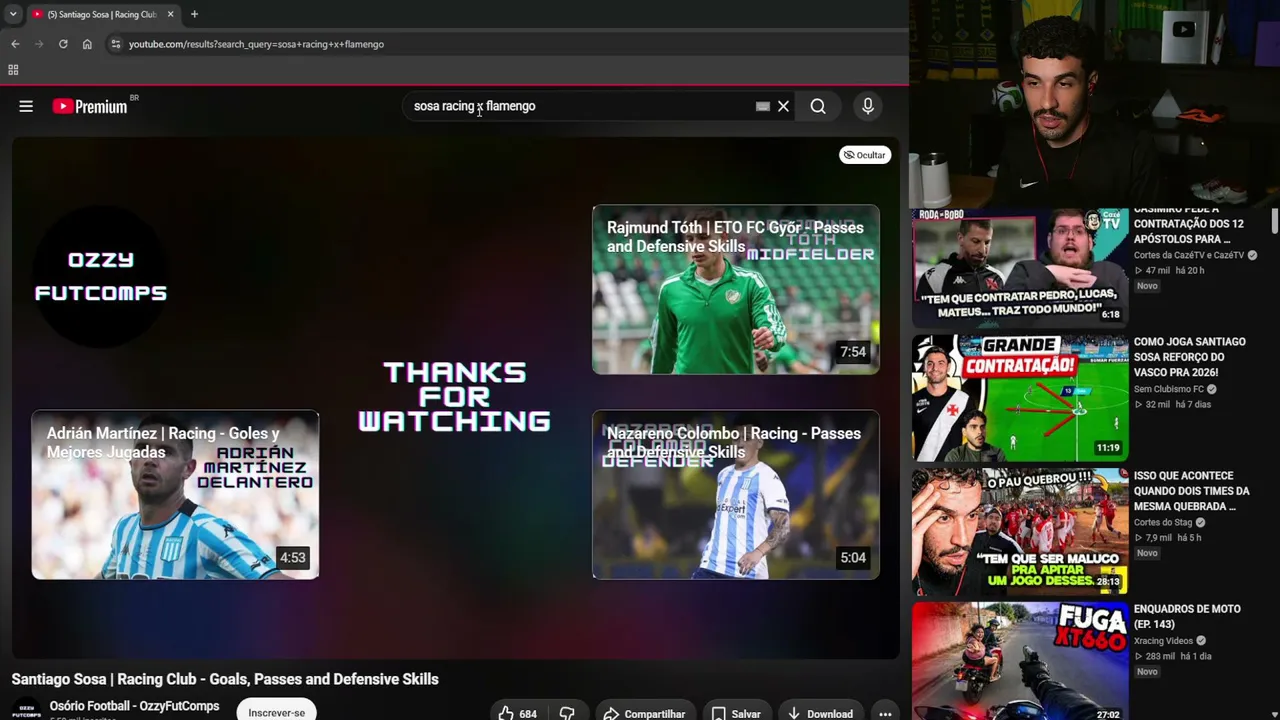Open title 'ISSO QUE ACONTECE QUANDO DOIS TIMES'
1280x720 pixels.
1192,491
